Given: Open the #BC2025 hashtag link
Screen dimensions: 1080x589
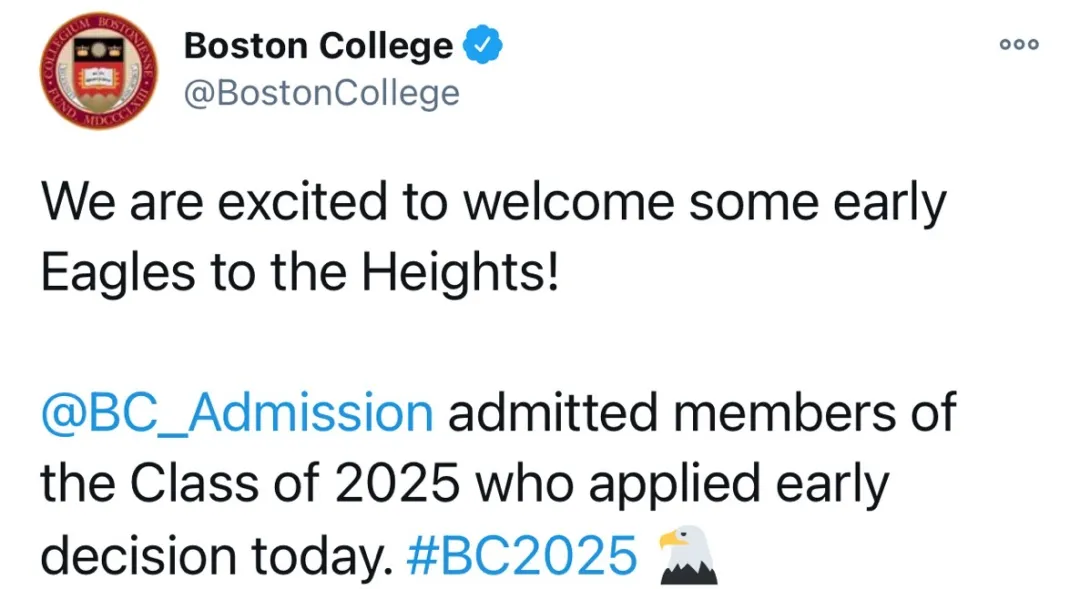Looking at the screenshot, I should (522, 555).
